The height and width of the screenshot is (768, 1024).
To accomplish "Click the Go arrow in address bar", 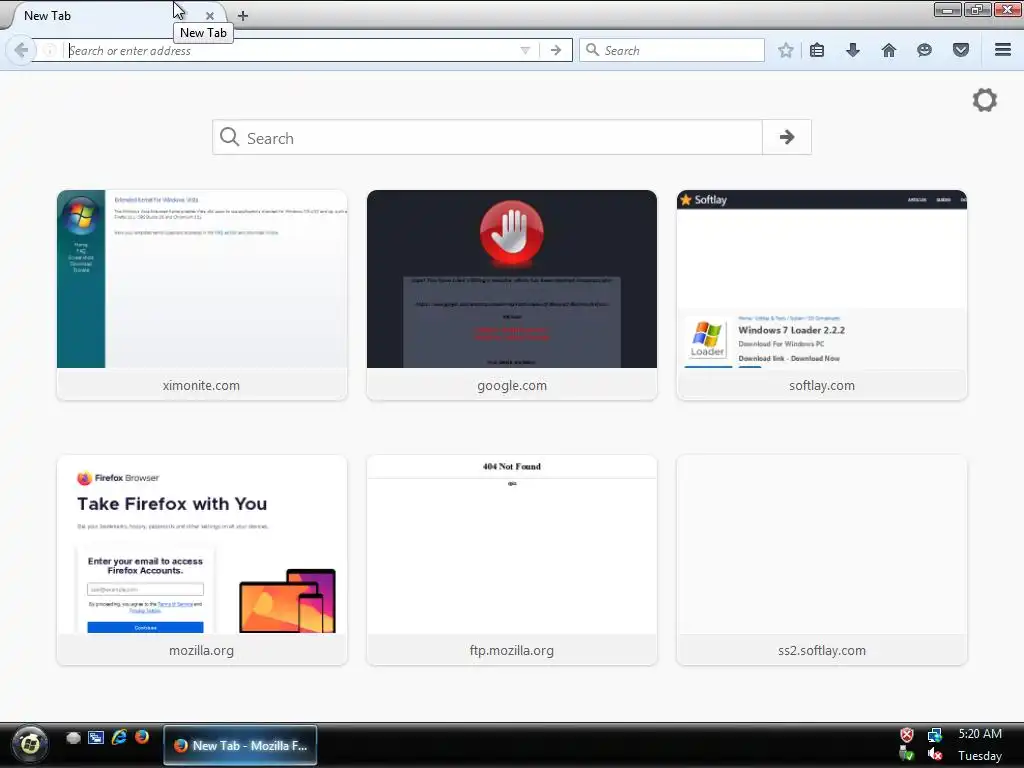I will pos(556,50).
